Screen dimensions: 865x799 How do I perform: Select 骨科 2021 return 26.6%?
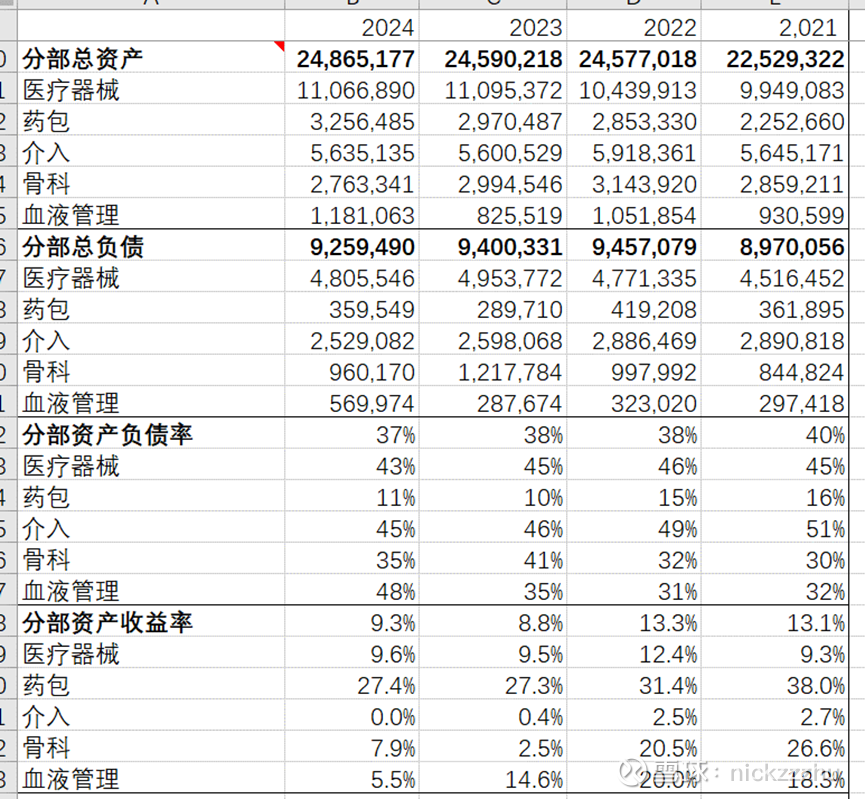774,747
